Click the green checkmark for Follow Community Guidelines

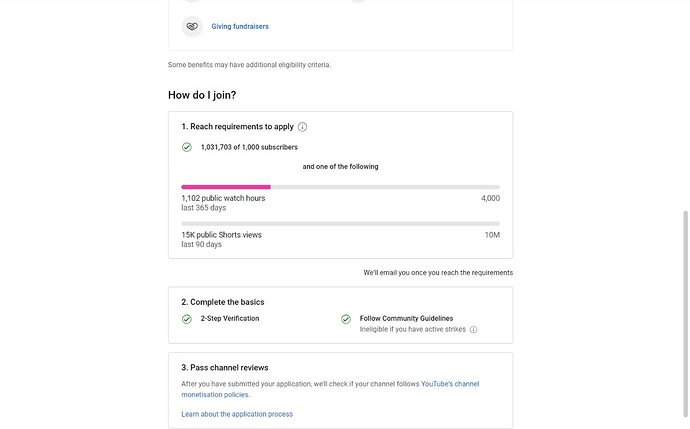[x=346, y=319]
